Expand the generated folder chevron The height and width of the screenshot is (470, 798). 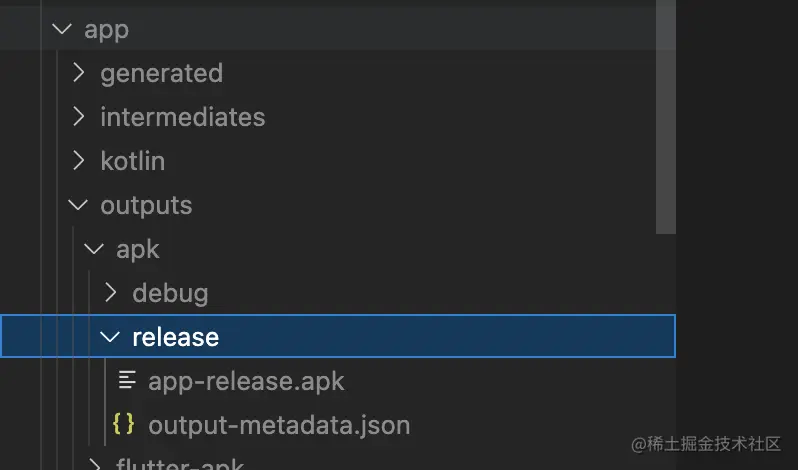[78, 73]
